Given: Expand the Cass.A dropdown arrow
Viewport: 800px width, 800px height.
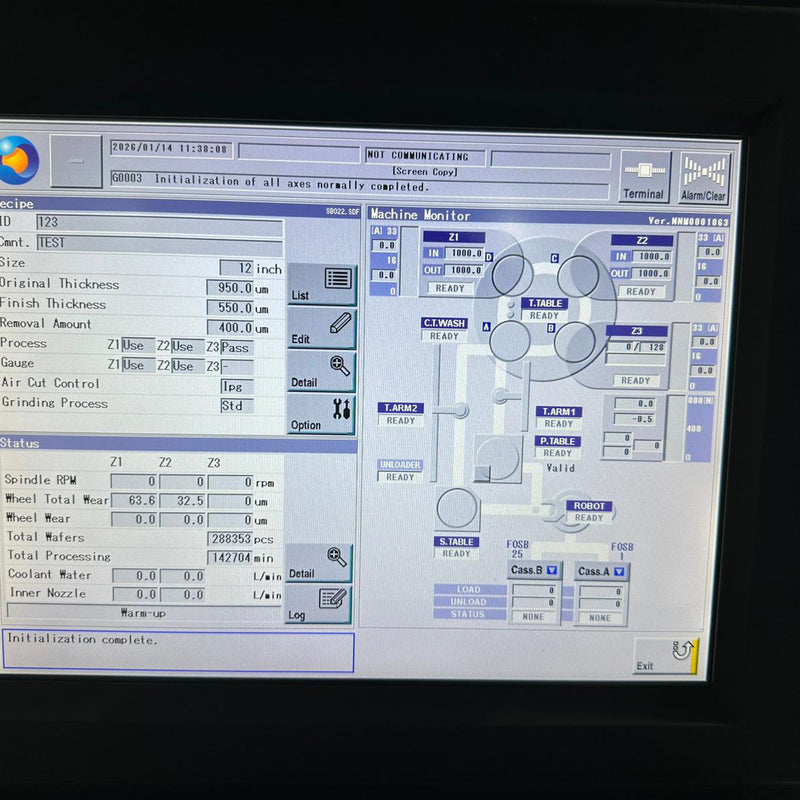Looking at the screenshot, I should 619,571.
